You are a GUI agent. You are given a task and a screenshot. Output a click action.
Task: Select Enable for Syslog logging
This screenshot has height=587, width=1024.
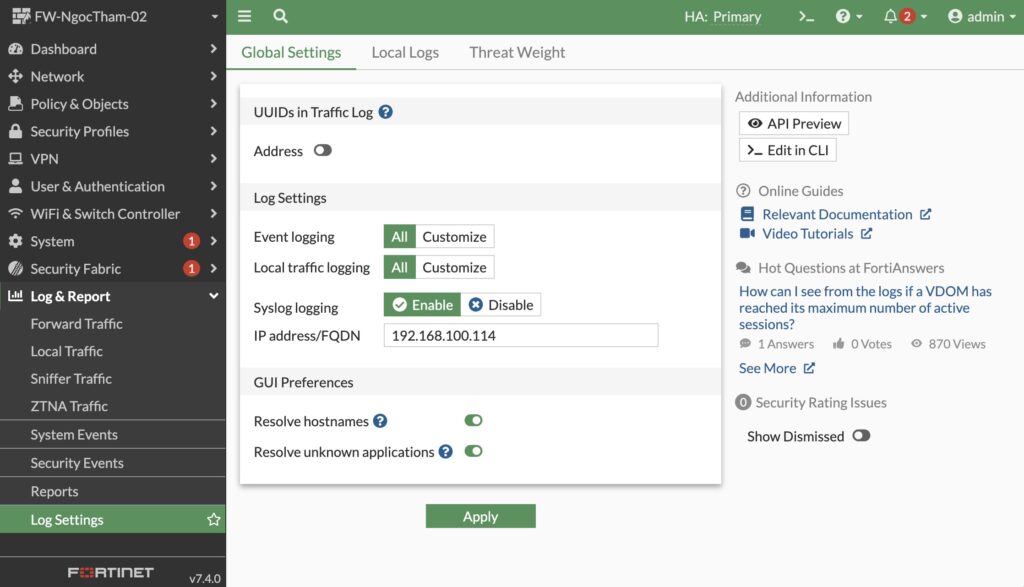click(x=423, y=305)
